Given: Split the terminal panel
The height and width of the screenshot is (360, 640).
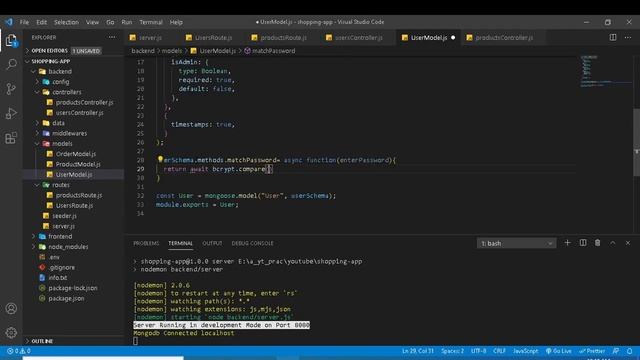Looking at the screenshot, I should 583,243.
